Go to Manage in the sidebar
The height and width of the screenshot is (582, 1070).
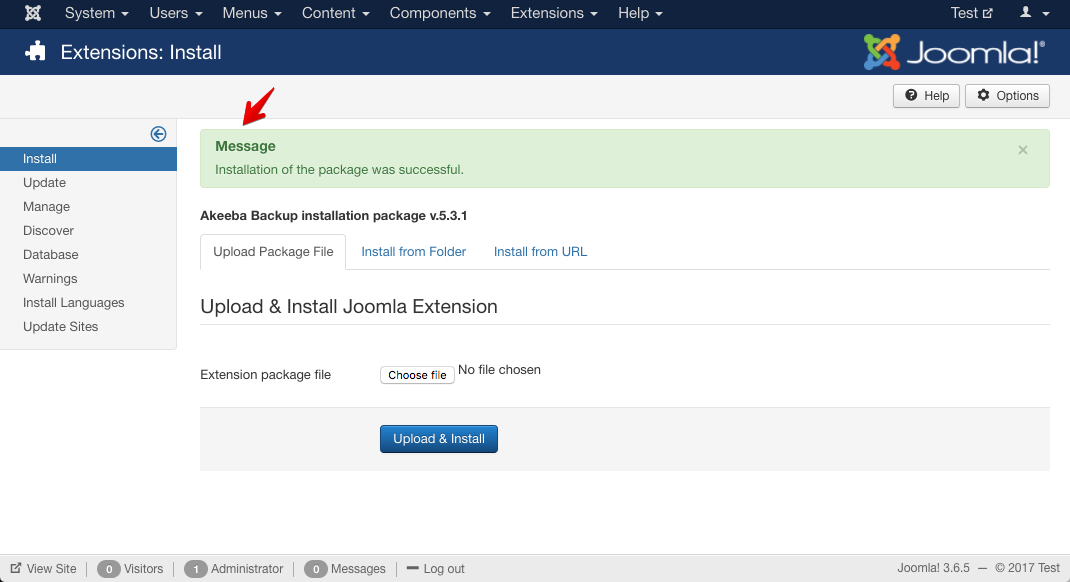[47, 207]
